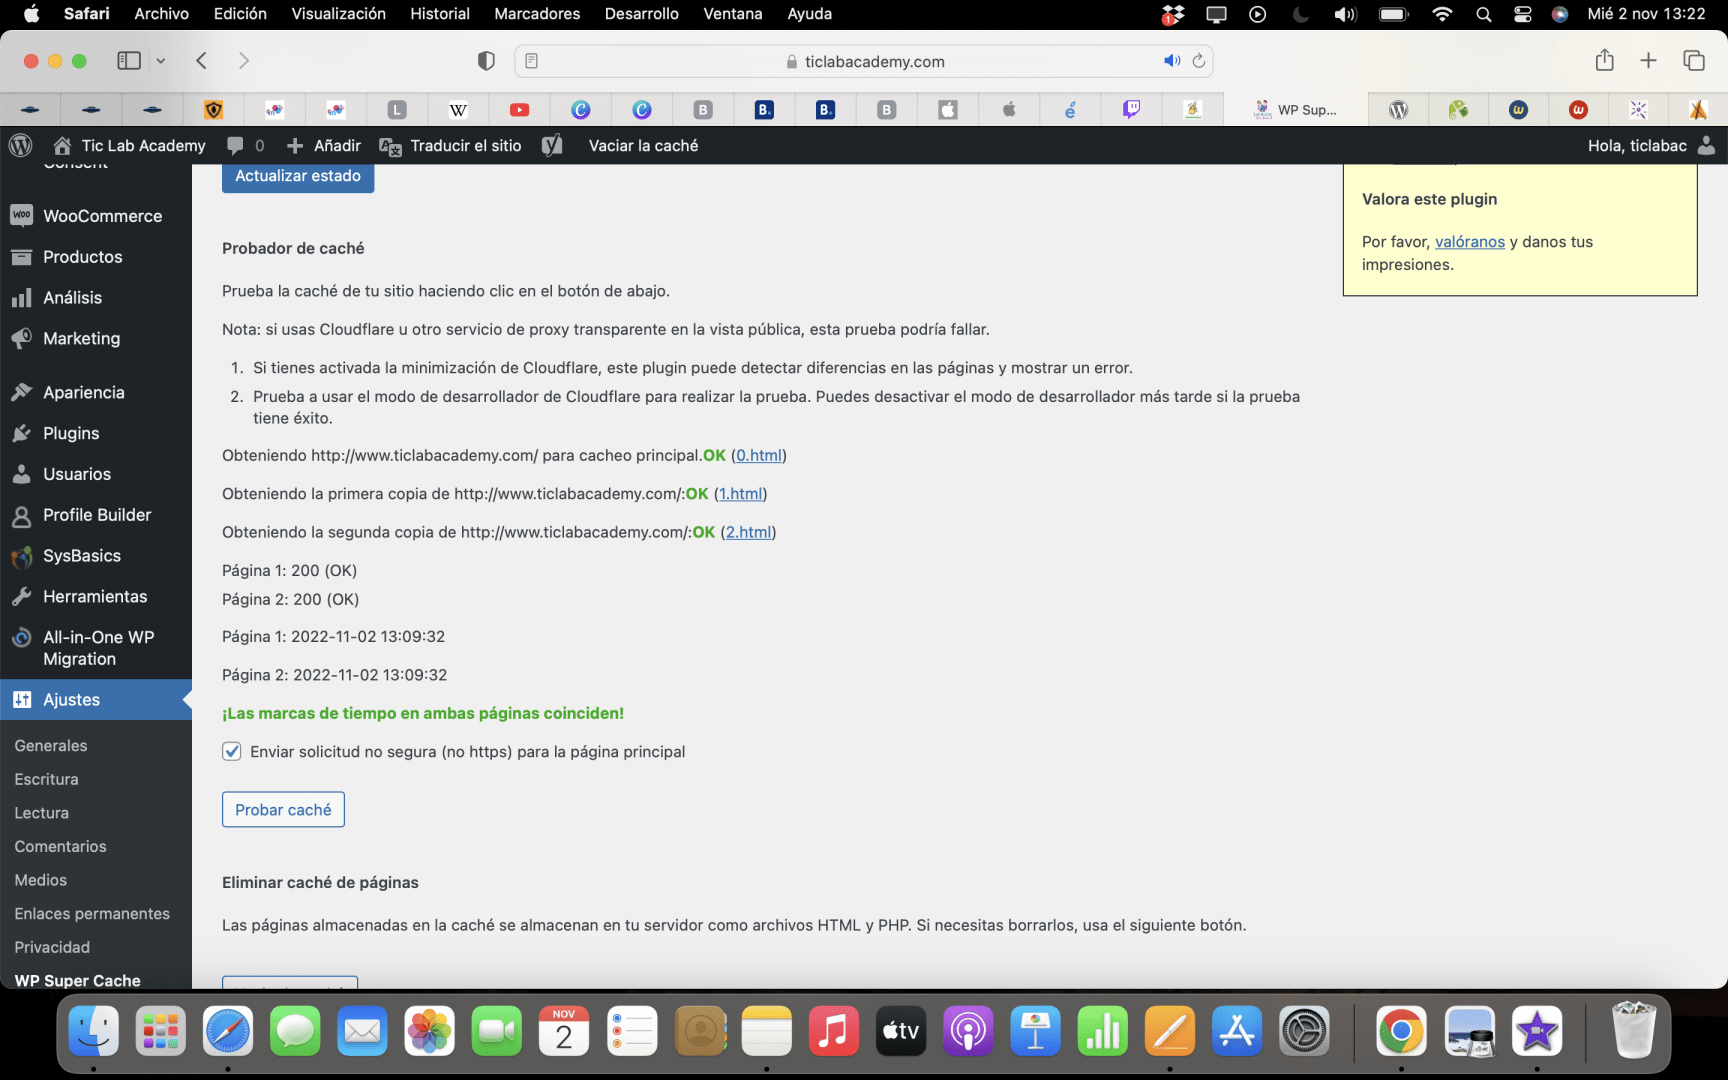Click the Safari share icon

pos(1605,60)
